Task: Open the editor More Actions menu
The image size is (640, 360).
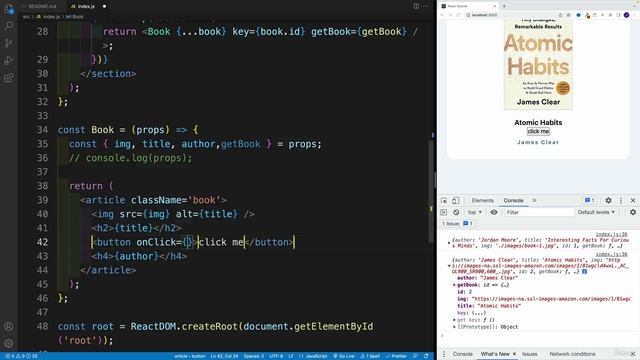Action: [426, 6]
